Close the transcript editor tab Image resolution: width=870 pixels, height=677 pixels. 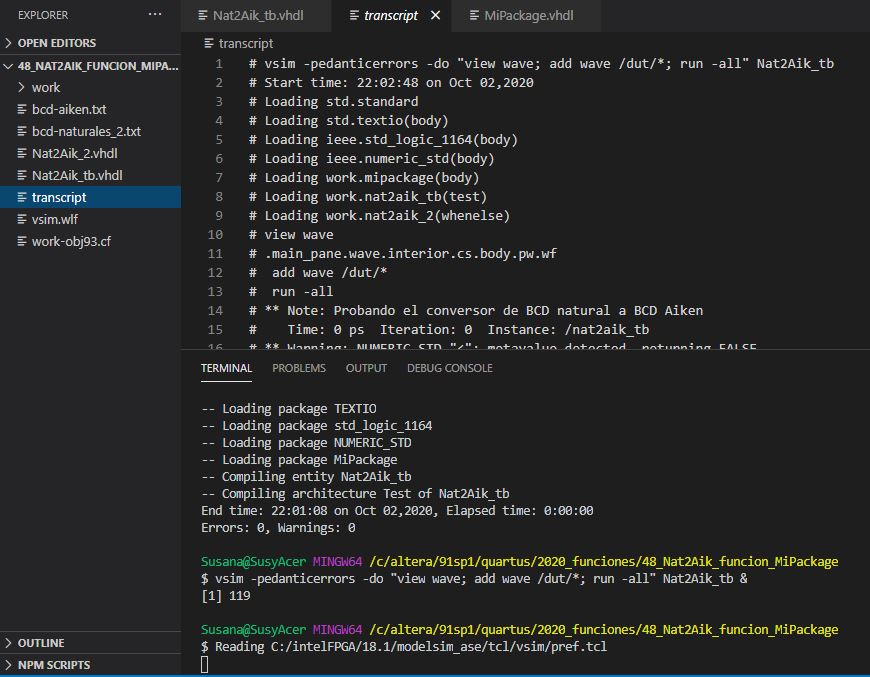pyautogui.click(x=435, y=16)
